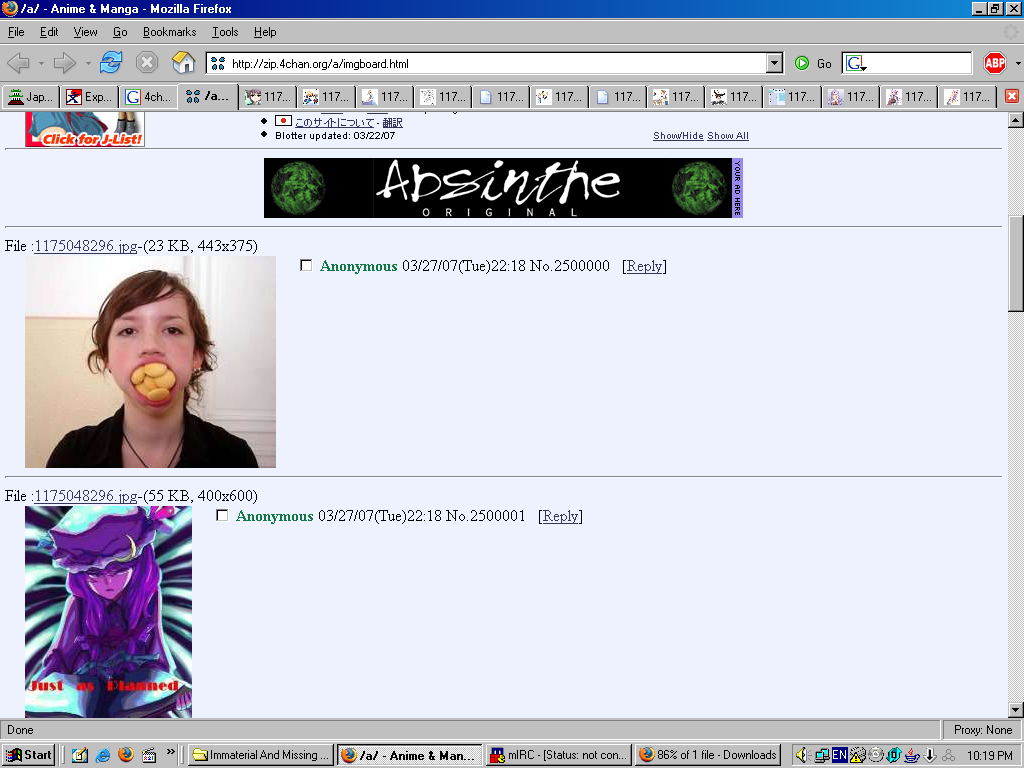Select the "/a..." active tab

[208, 96]
